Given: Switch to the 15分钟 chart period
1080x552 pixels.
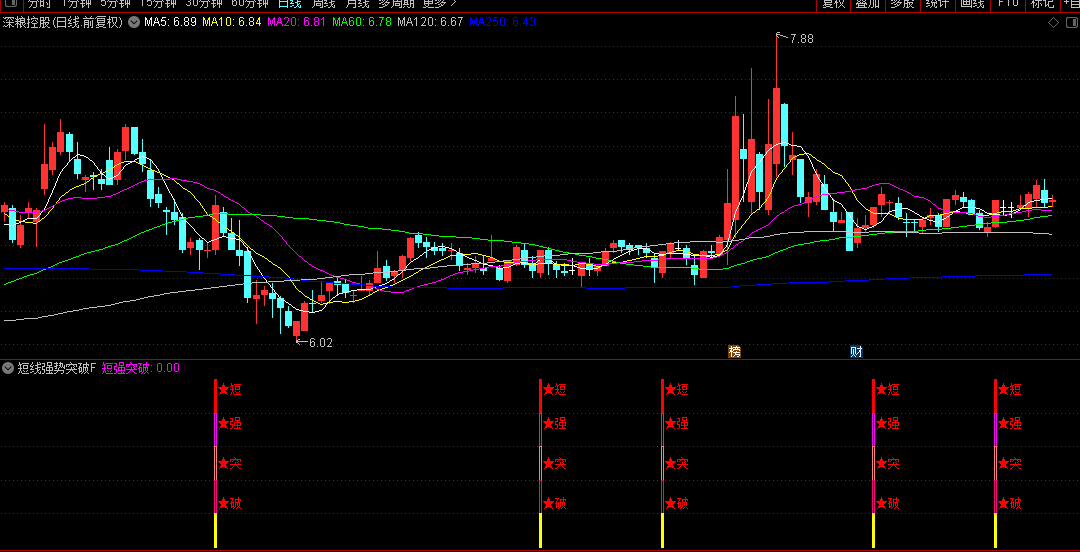Looking at the screenshot, I should [158, 3].
